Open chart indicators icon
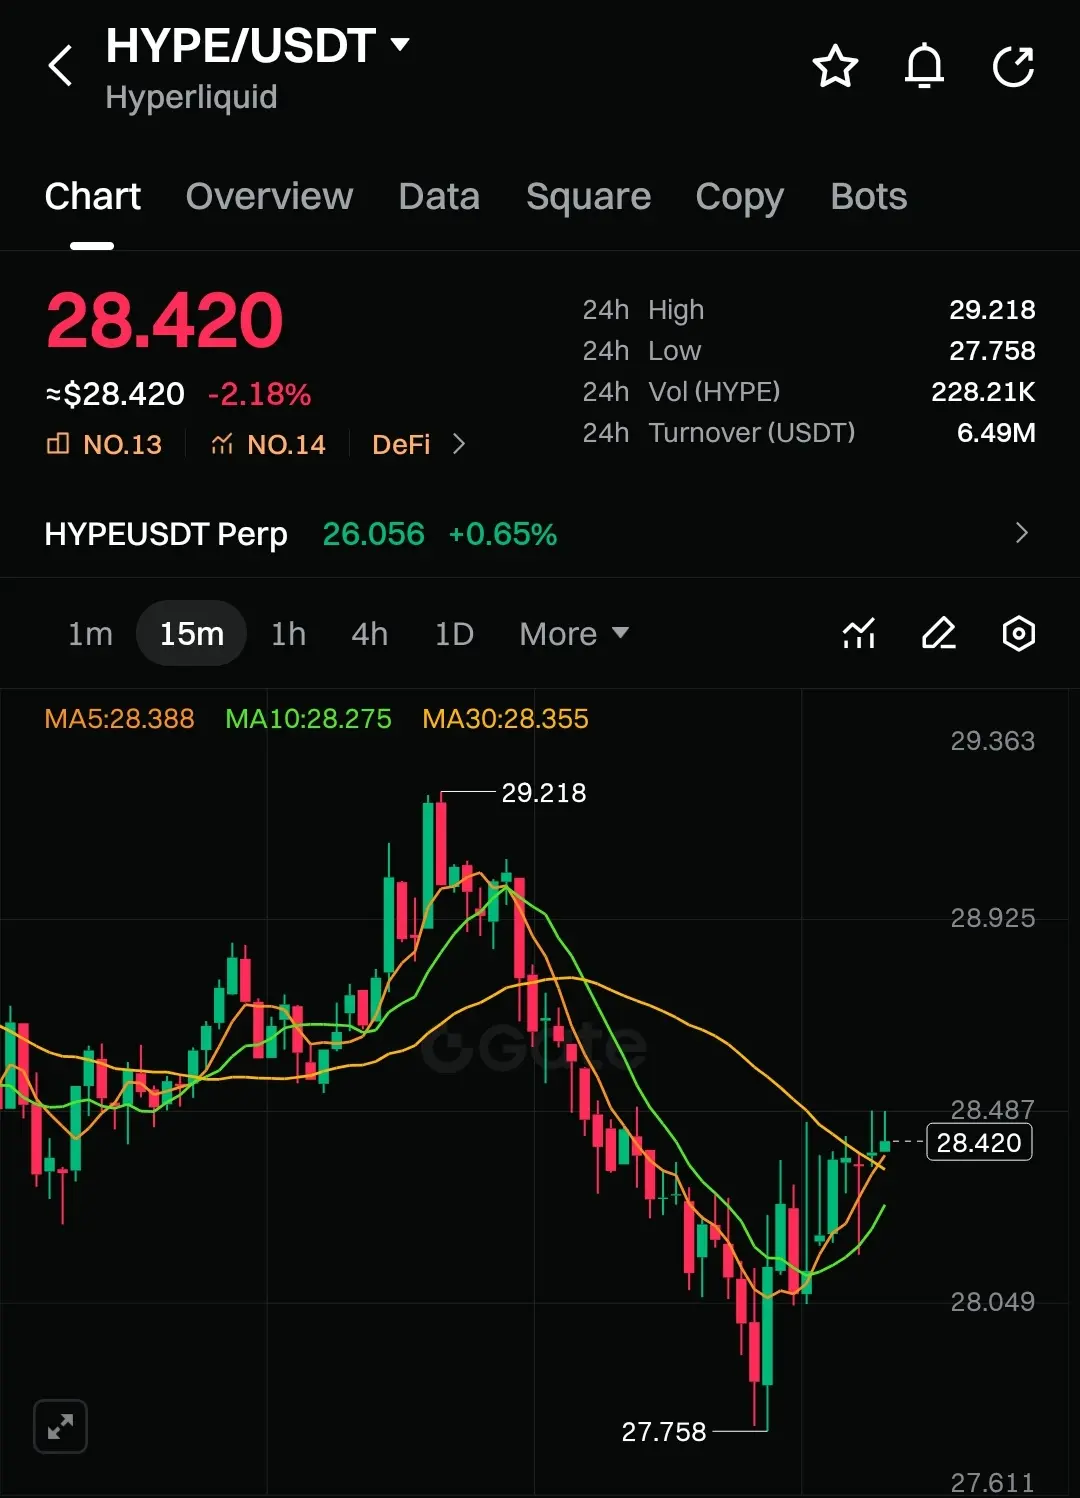This screenshot has height=1498, width=1080. coord(859,633)
